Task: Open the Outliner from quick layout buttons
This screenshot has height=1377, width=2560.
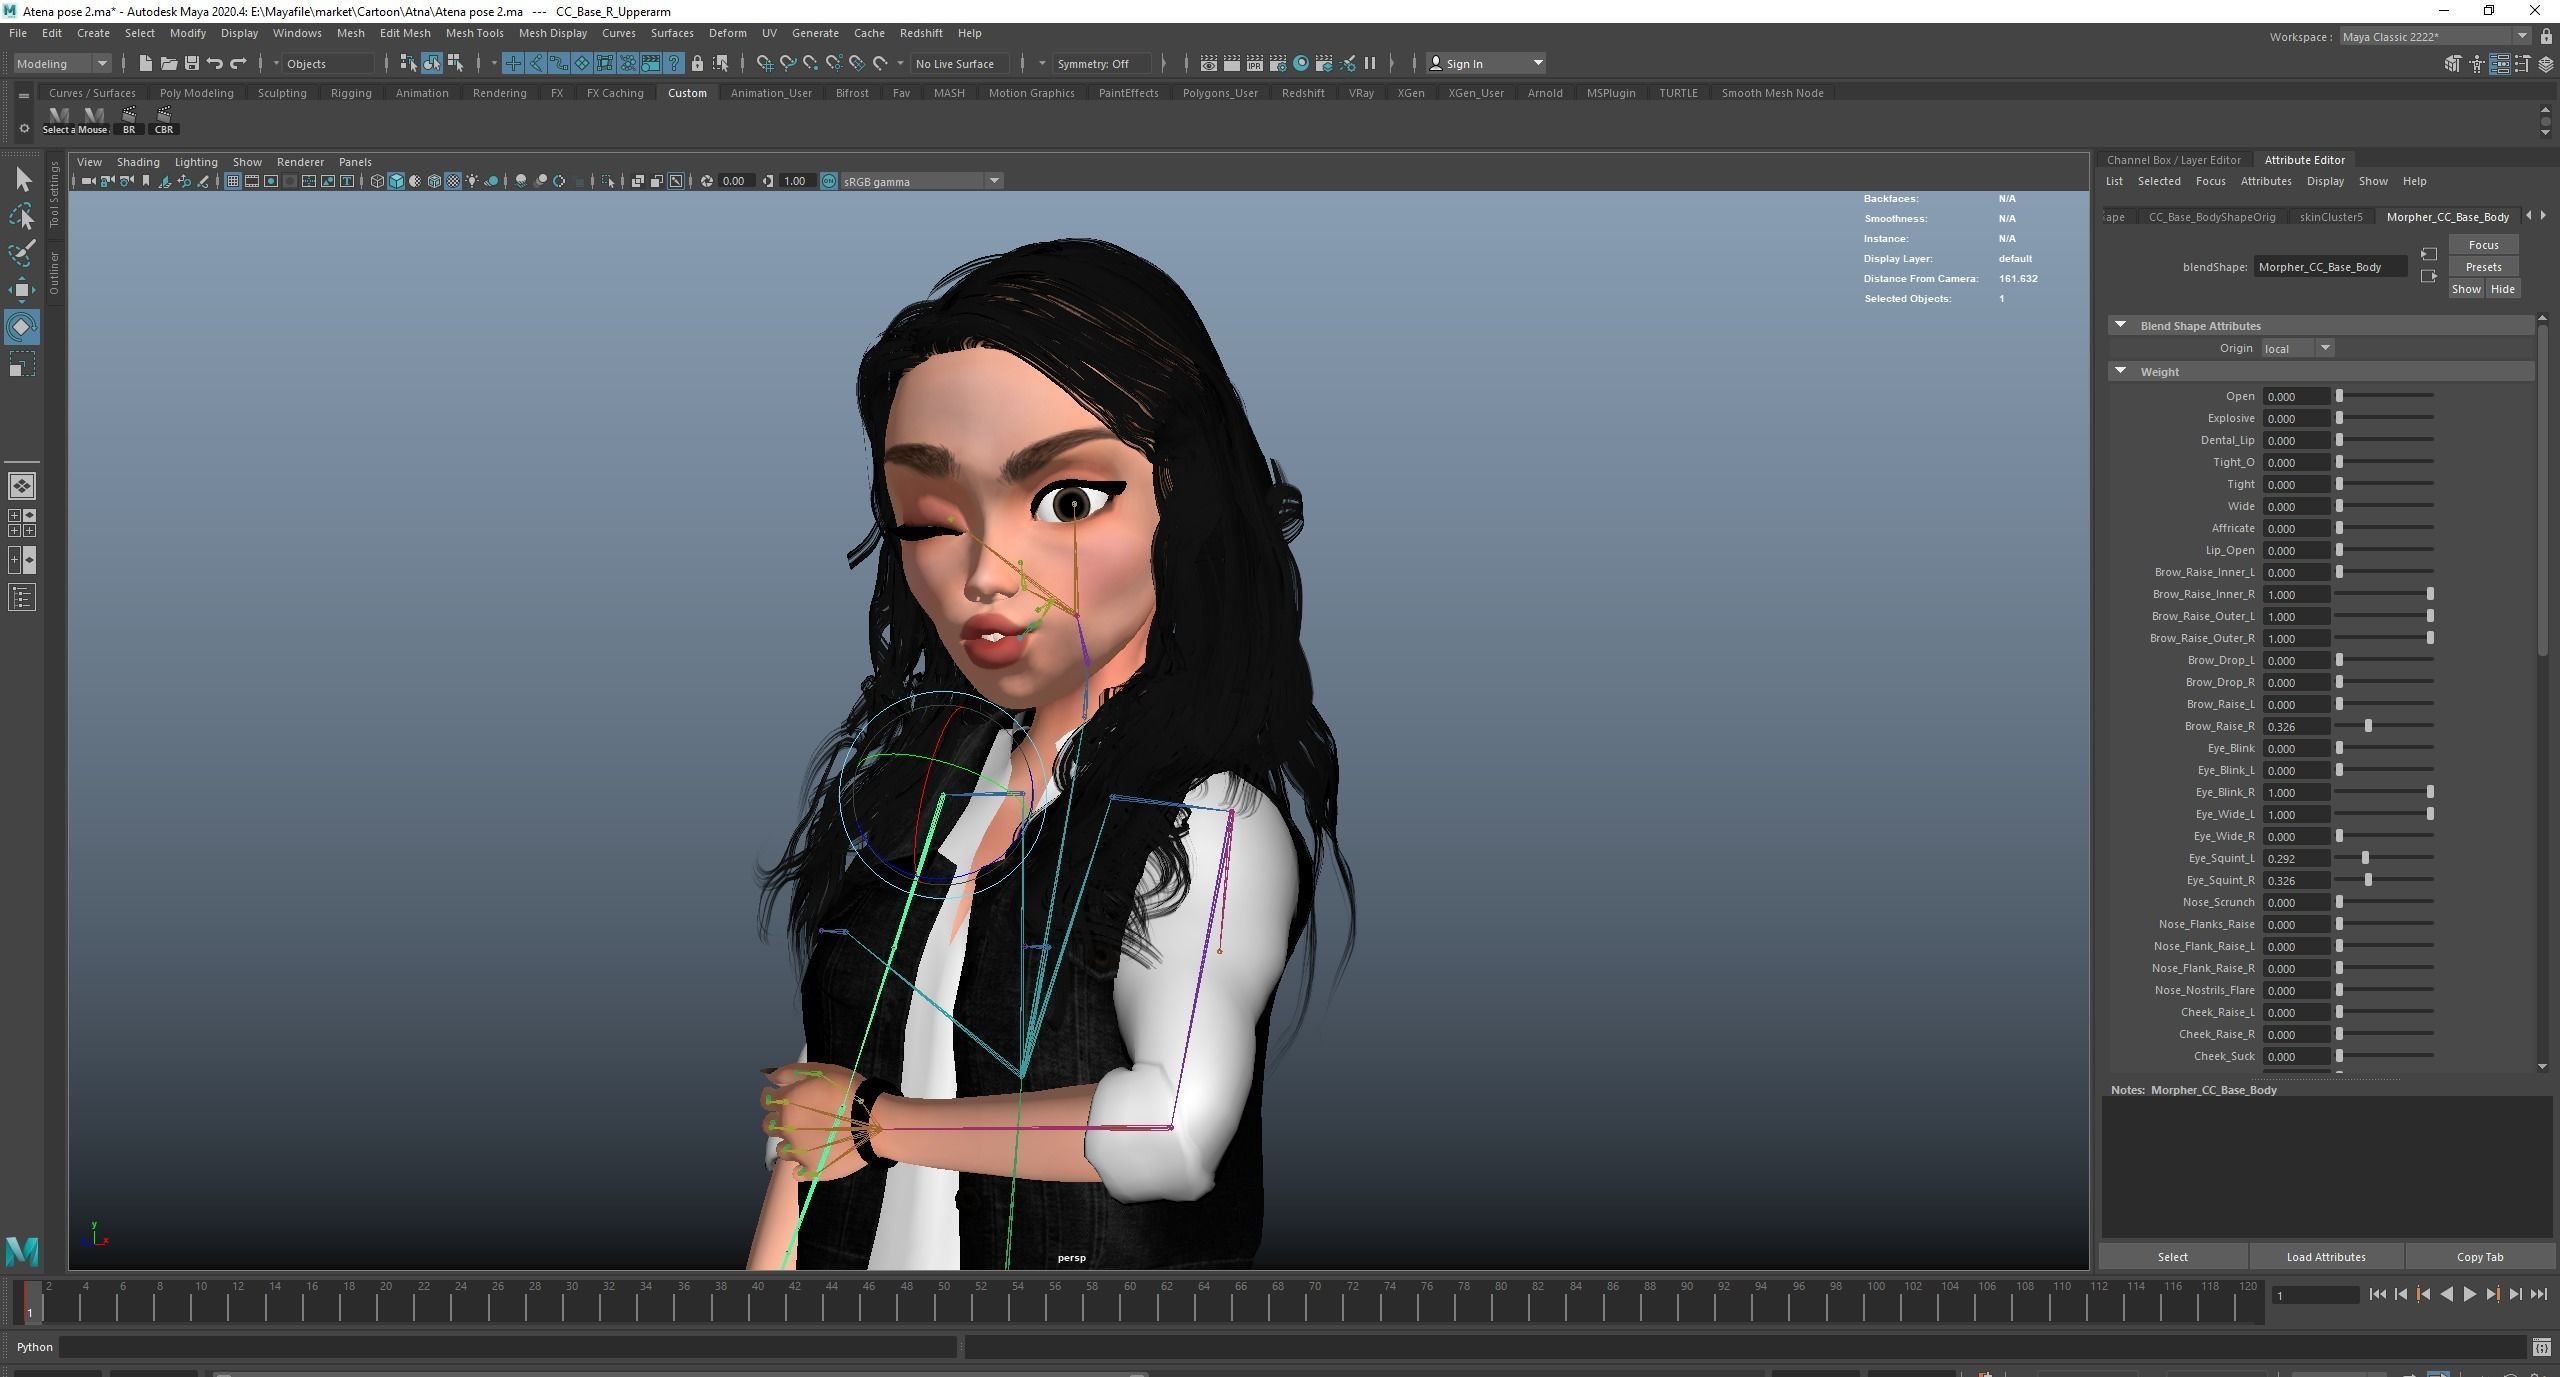Action: coord(22,598)
